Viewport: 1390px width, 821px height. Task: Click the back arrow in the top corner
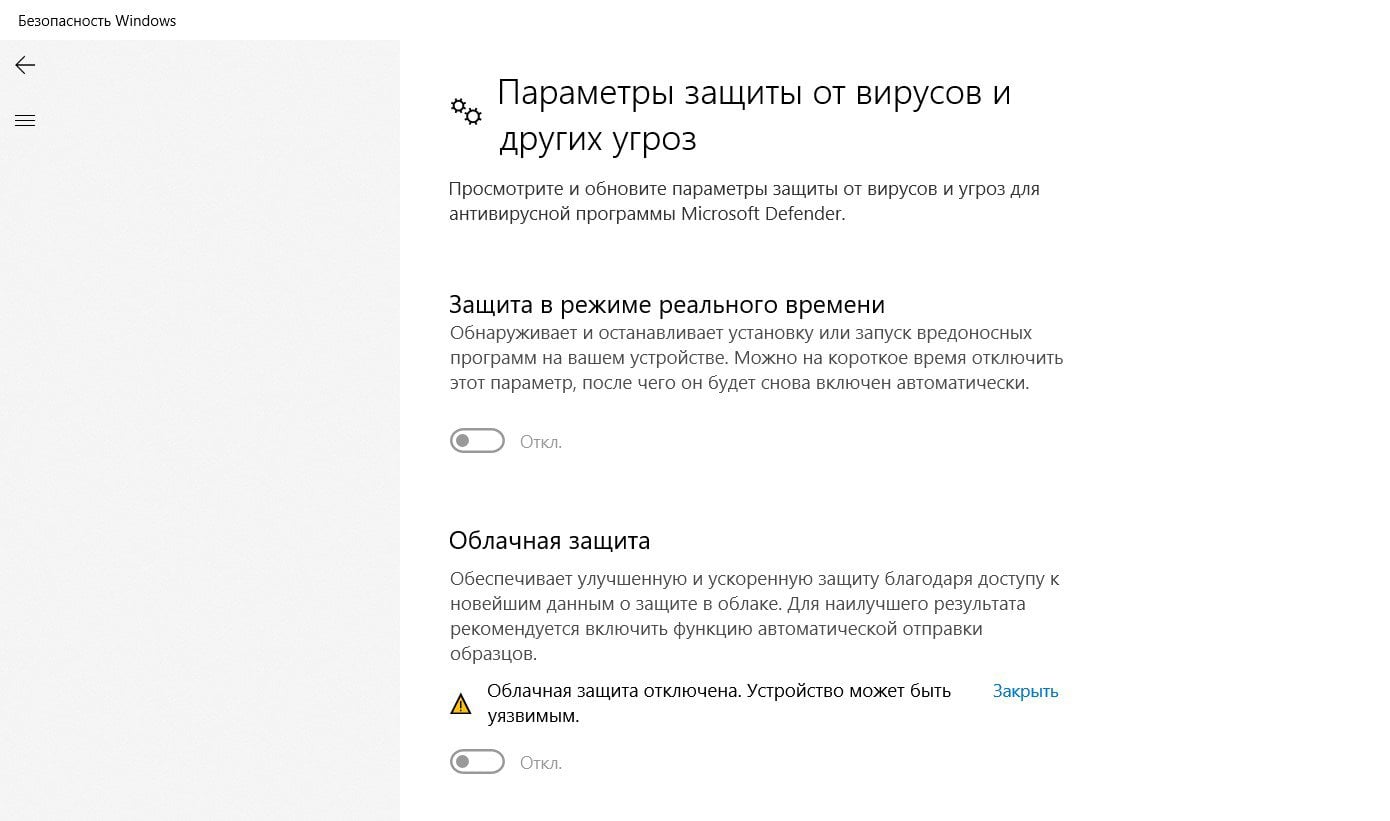point(24,65)
